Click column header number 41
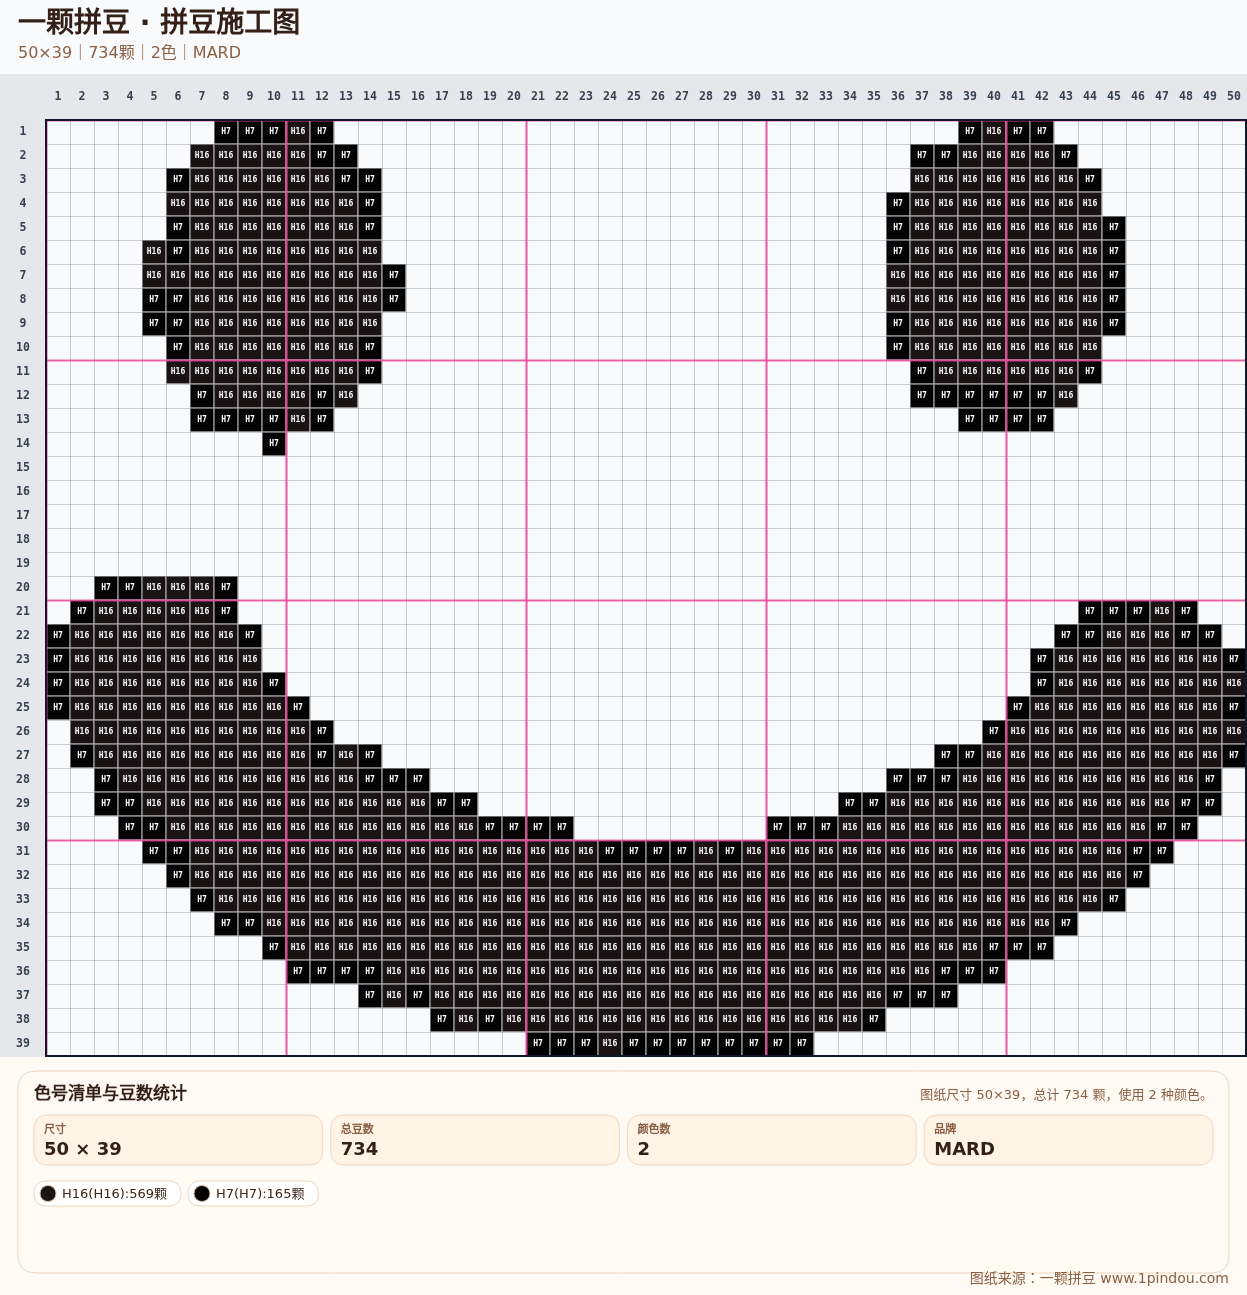This screenshot has height=1295, width=1247. (1018, 96)
